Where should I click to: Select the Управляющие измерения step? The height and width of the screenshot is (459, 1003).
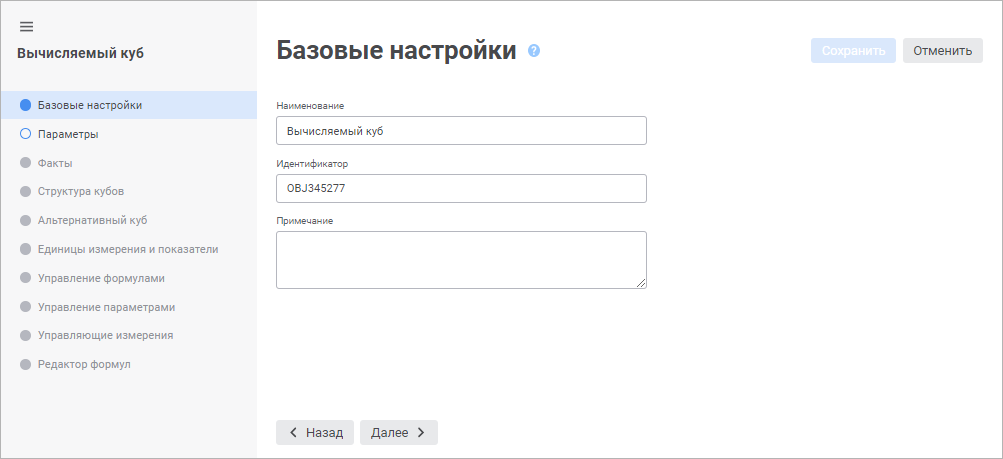click(106, 335)
